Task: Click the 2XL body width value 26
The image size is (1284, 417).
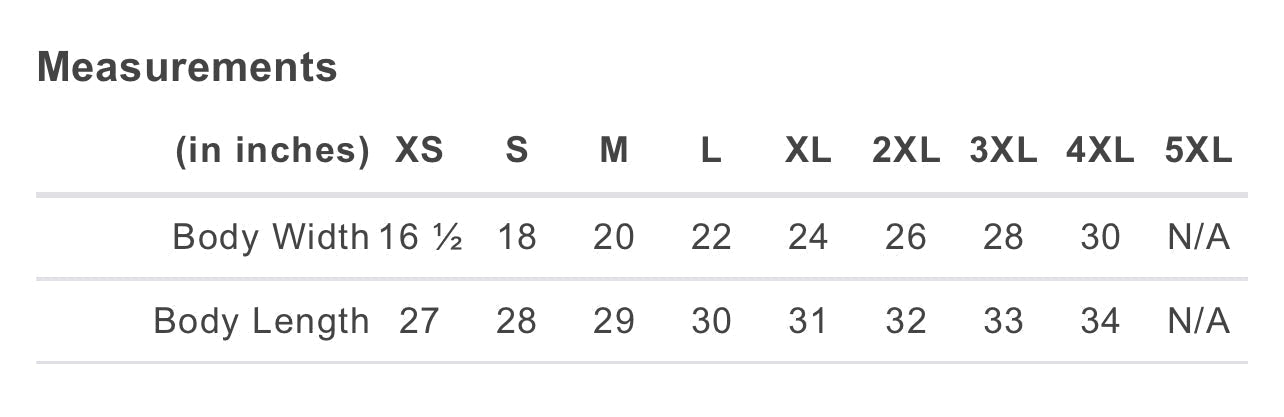Action: click(x=906, y=238)
